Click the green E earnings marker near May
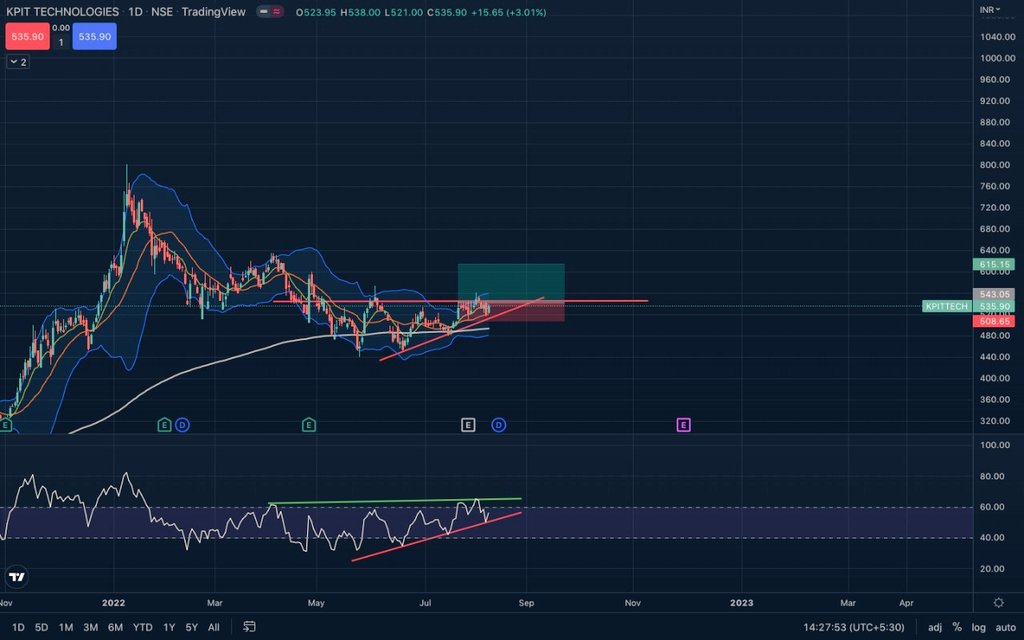1024x640 pixels. (x=309, y=425)
